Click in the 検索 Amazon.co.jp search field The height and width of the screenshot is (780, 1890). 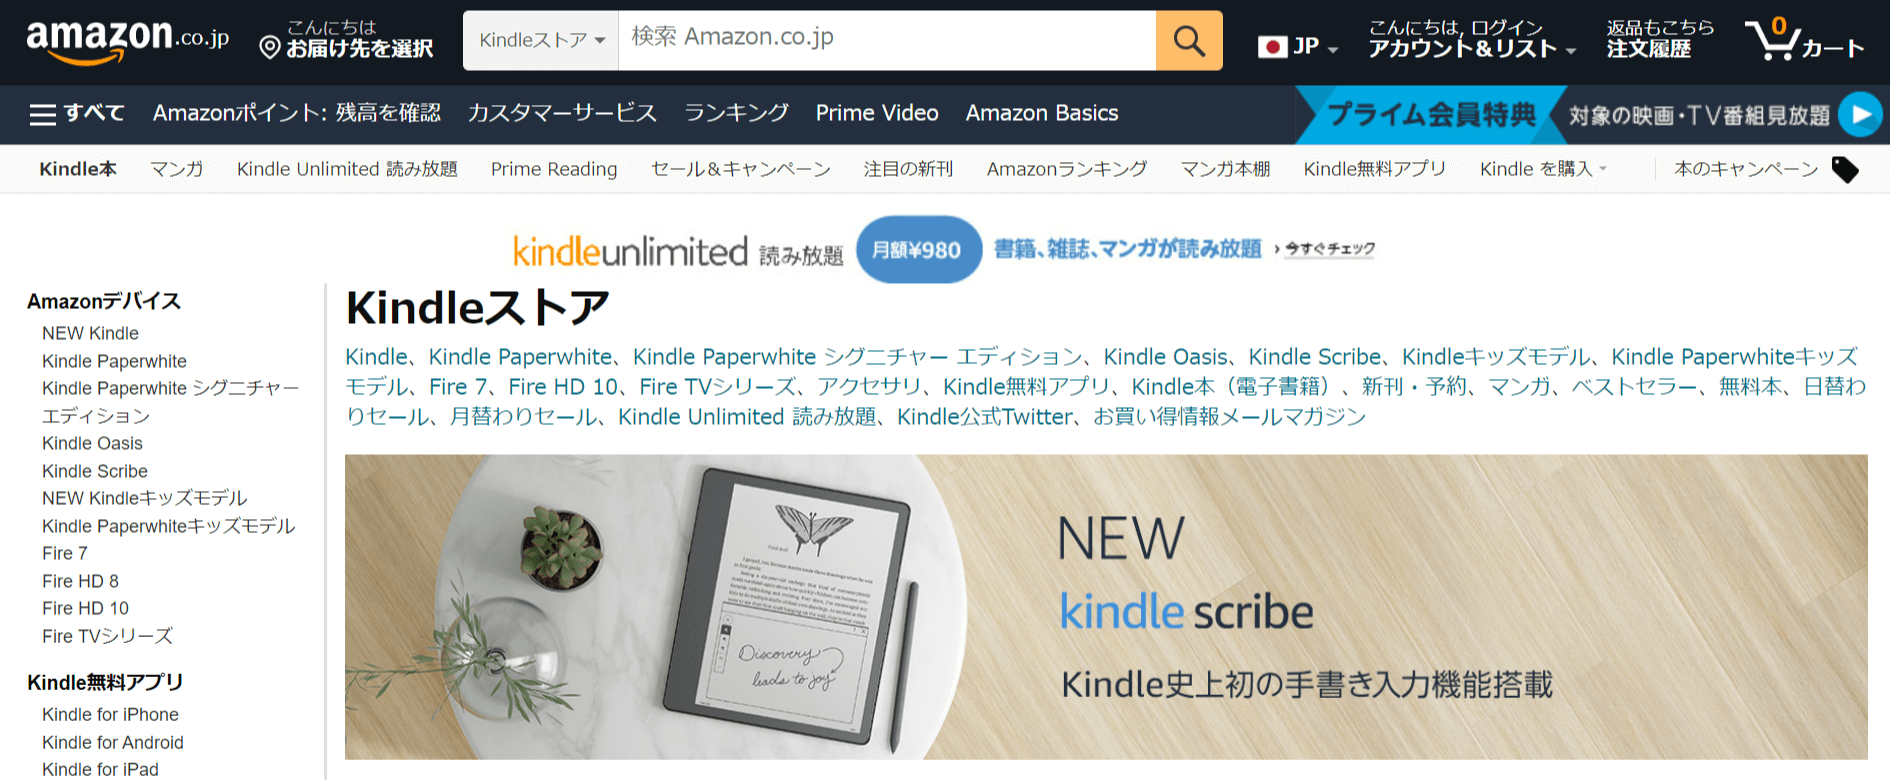click(887, 41)
